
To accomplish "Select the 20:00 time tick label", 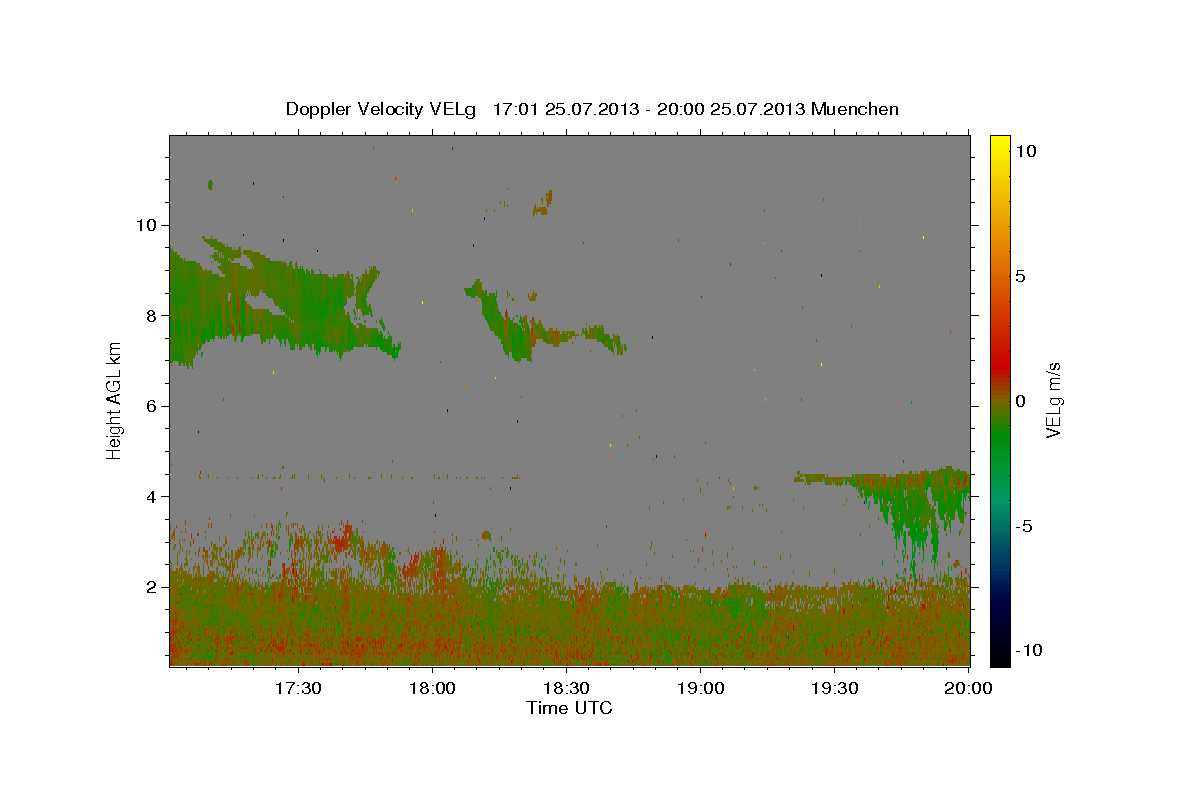I will 969,688.
